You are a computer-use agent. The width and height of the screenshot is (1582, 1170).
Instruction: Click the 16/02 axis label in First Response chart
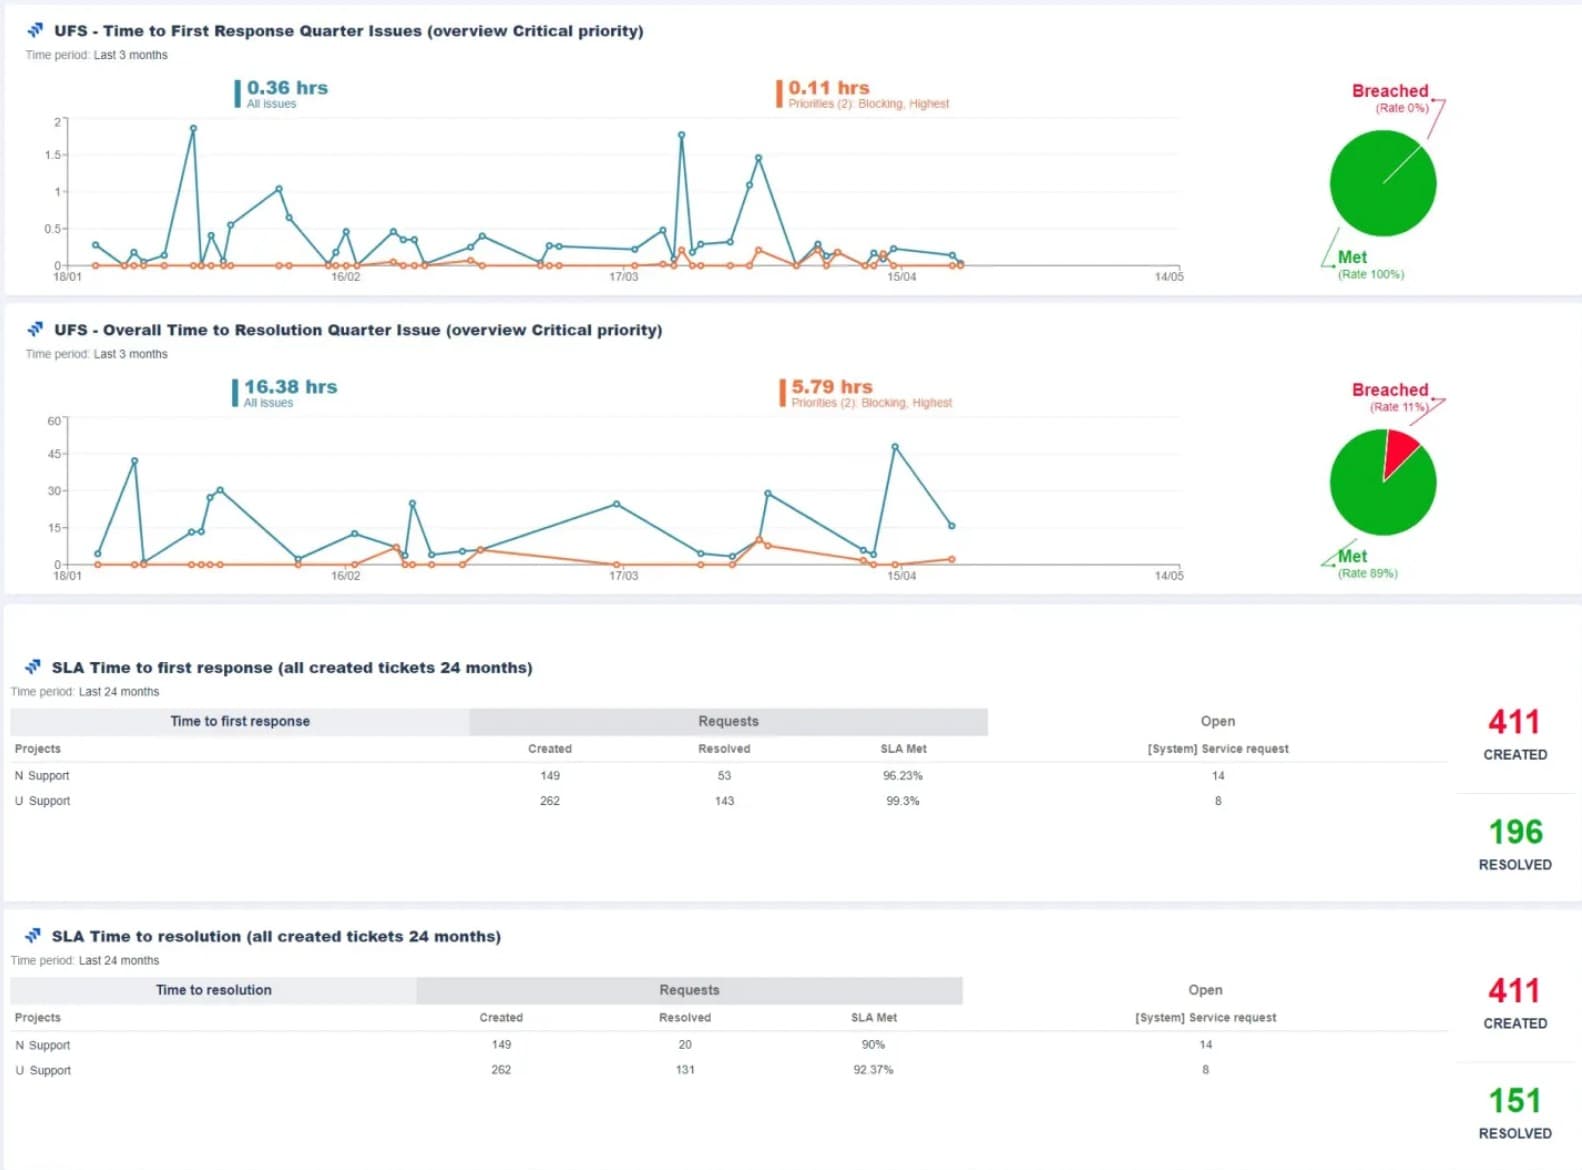pyautogui.click(x=346, y=277)
